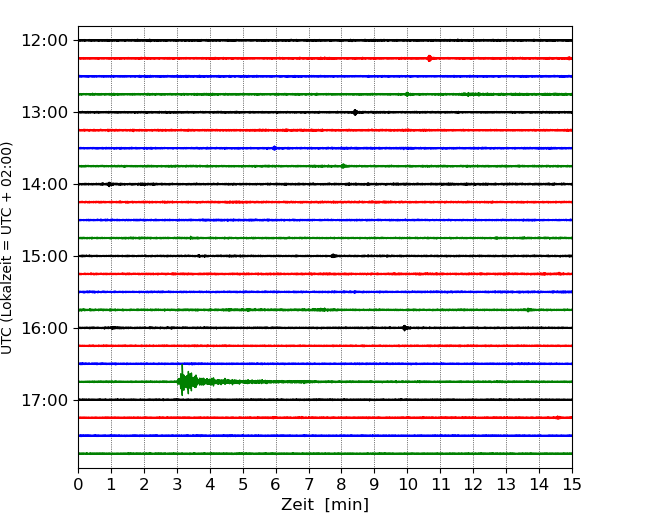The image size is (650, 520).
Task: Click the large seismic event on the green trace
Action: coord(185,381)
